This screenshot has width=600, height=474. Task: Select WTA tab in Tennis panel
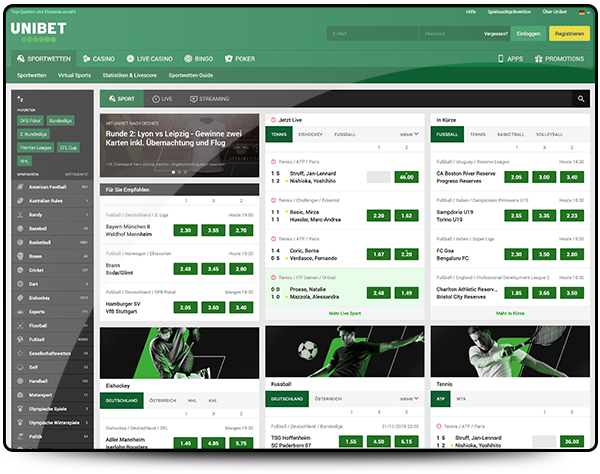point(461,399)
